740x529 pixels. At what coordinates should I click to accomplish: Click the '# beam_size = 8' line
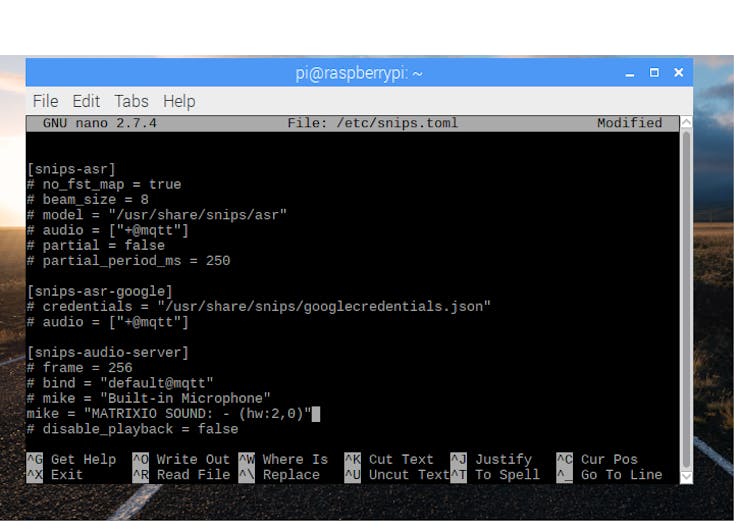click(x=88, y=200)
